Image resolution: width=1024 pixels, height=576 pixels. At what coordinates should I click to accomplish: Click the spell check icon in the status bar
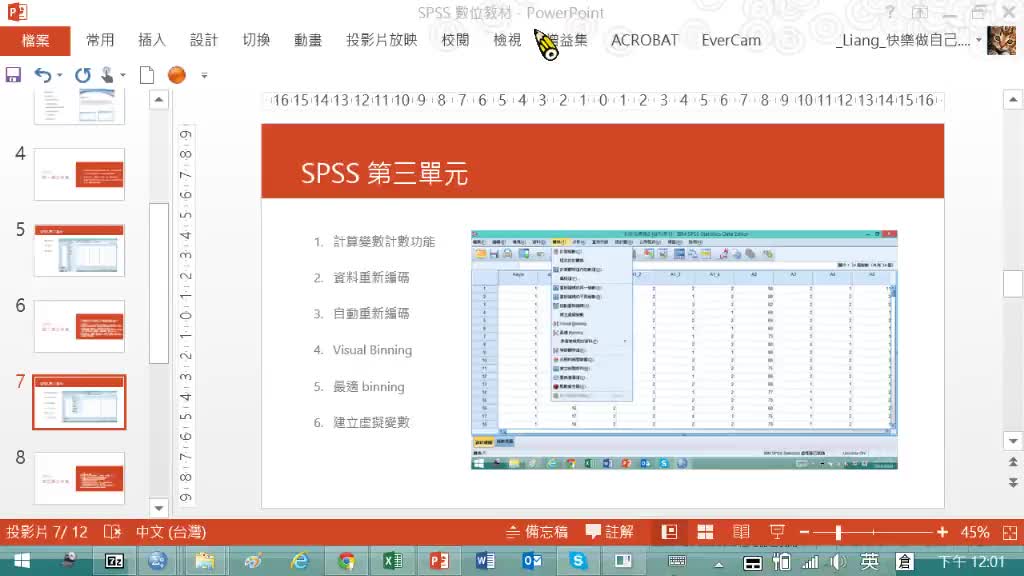pos(112,532)
